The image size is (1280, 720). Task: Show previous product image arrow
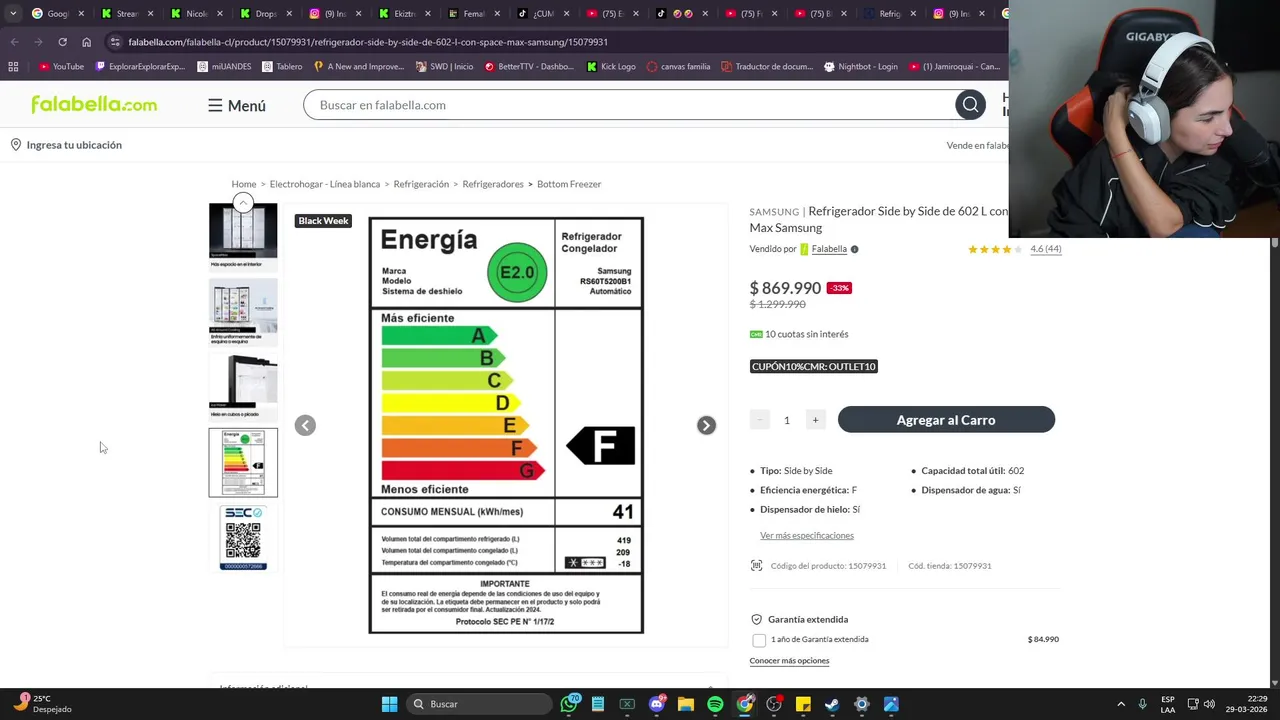[305, 425]
